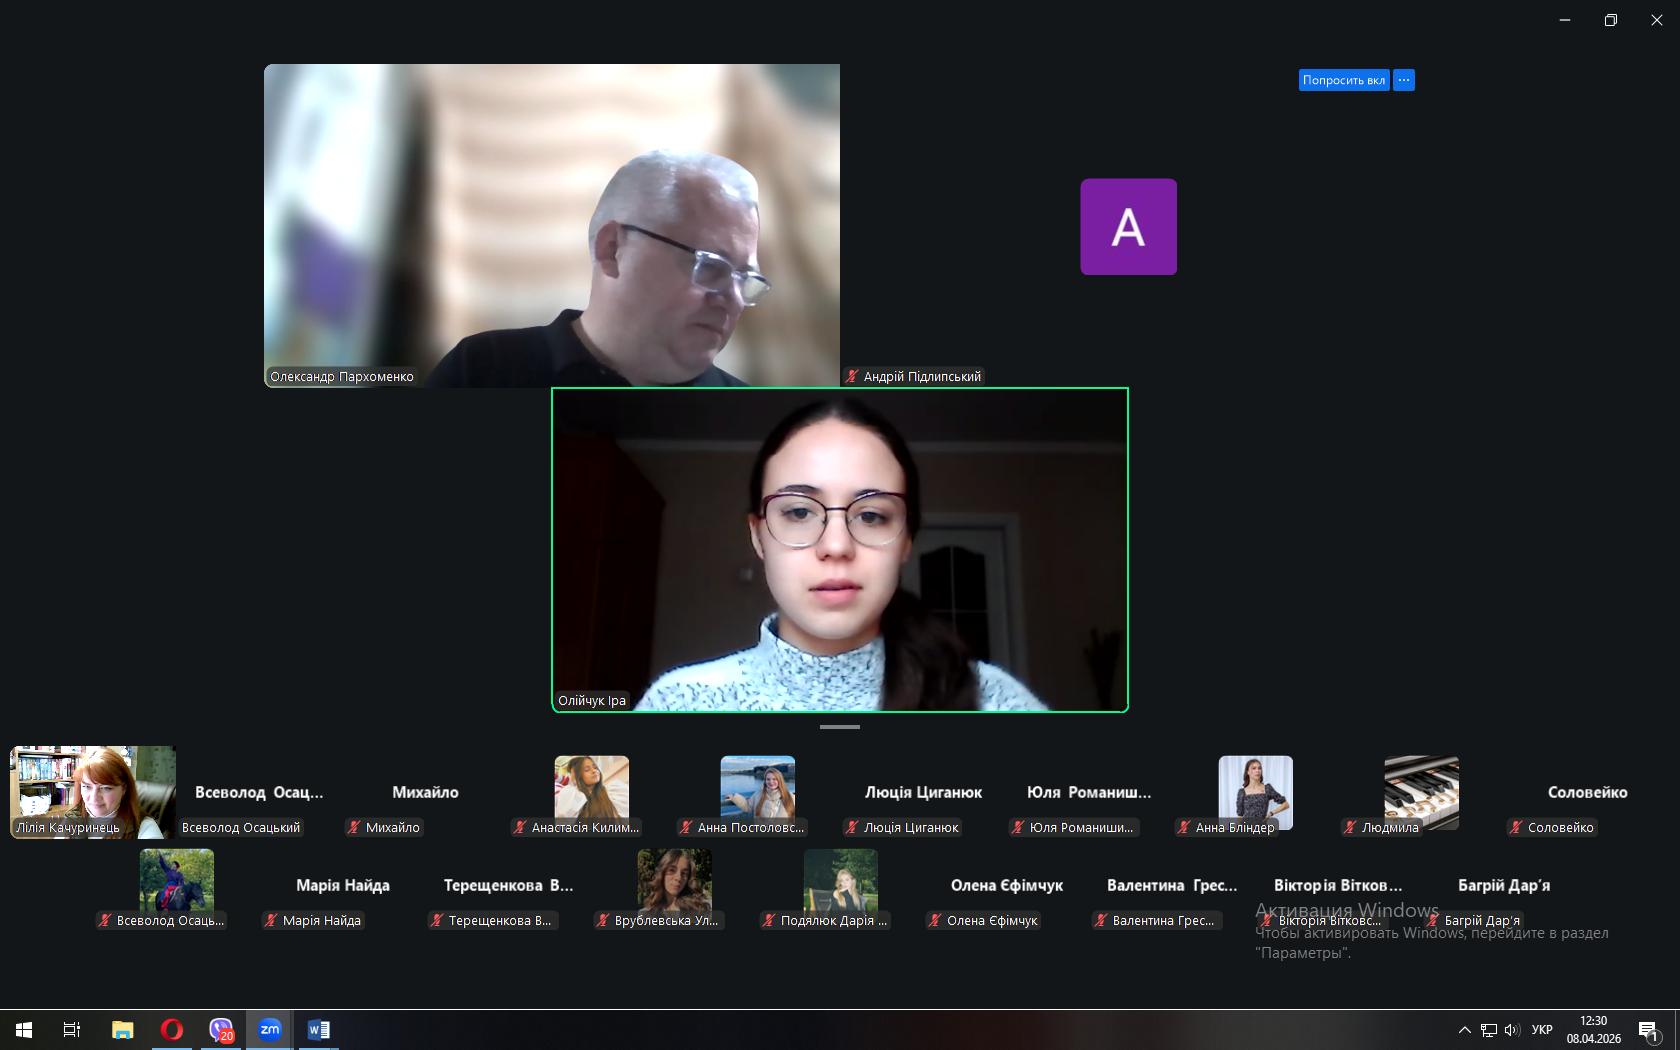Screen dimensions: 1680x1050
Task: Open the notification center with 1 alert
Action: (1648, 1030)
